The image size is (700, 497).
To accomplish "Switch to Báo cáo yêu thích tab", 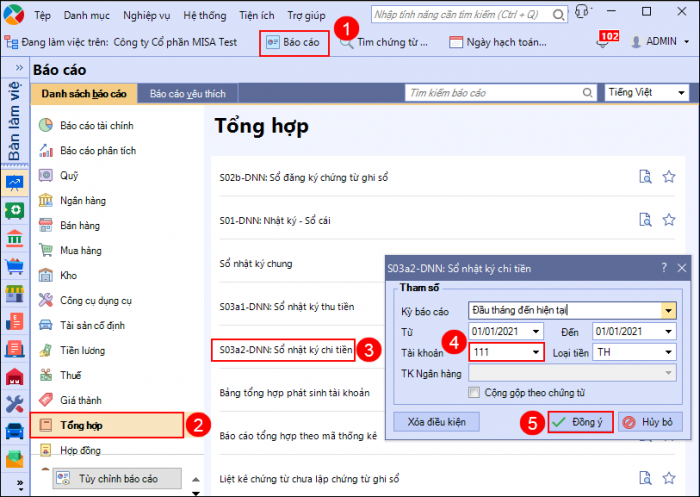I will (188, 94).
